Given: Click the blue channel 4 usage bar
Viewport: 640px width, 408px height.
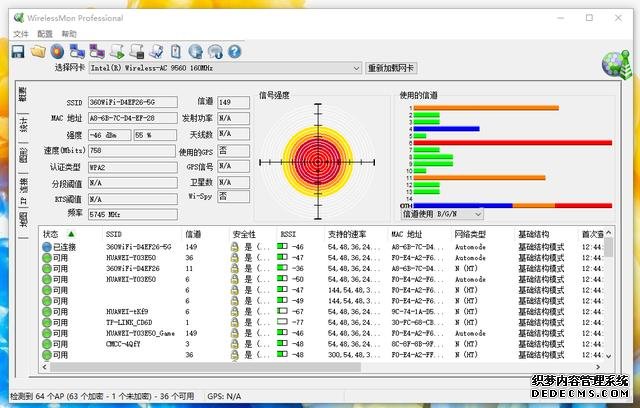Looking at the screenshot, I should coord(447,129).
